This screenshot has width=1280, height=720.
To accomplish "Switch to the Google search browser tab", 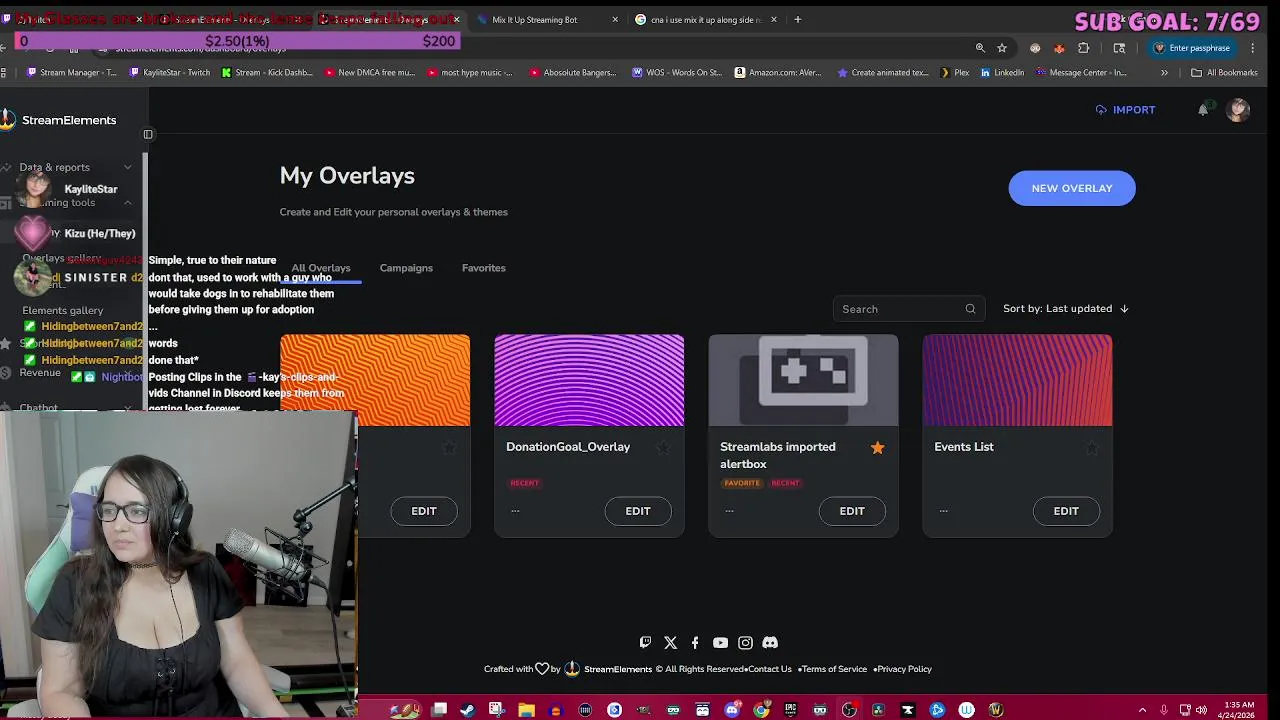I will 706,19.
